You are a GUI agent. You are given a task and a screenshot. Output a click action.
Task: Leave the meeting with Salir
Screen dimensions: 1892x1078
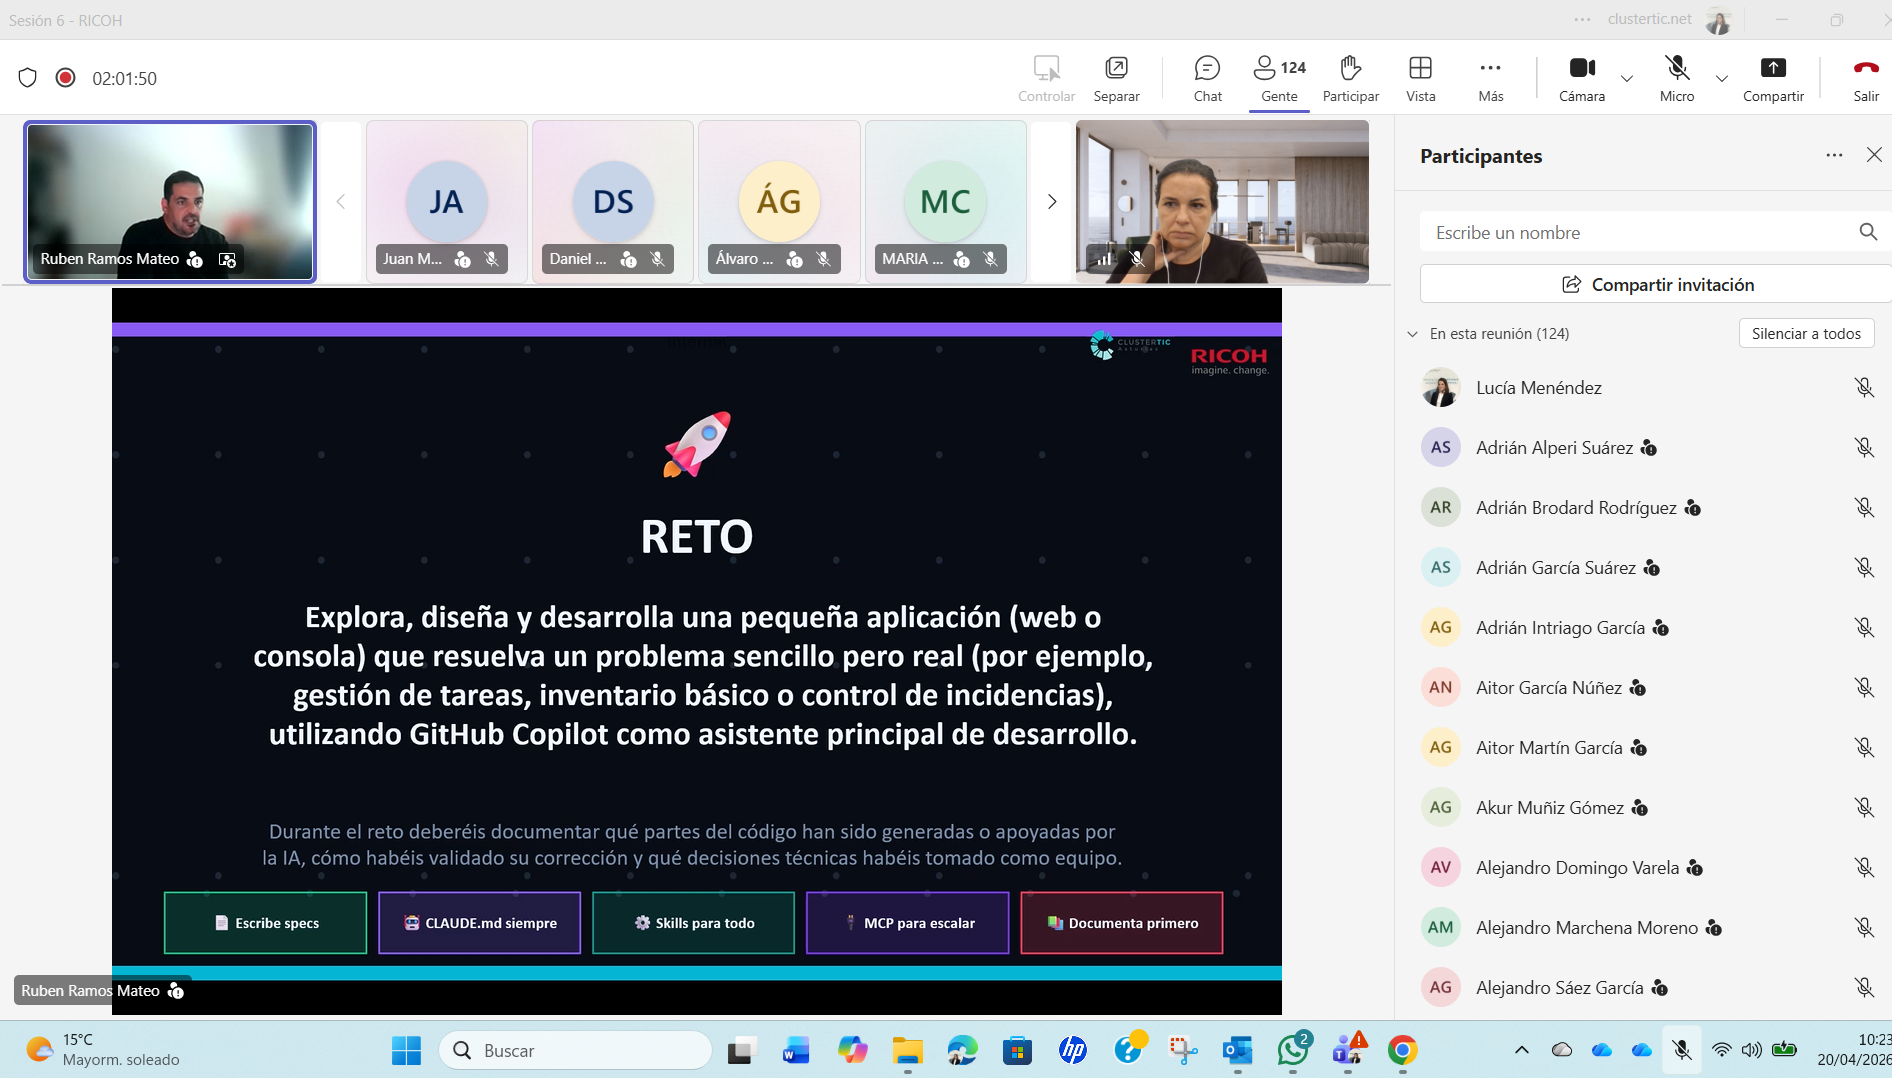1866,78
